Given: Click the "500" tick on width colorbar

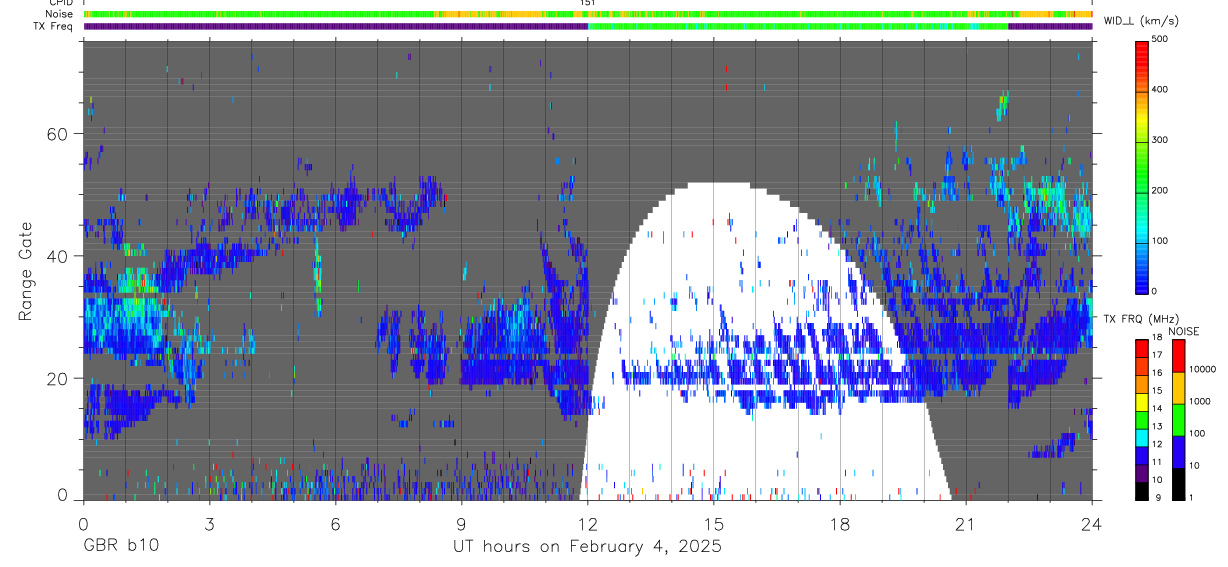Looking at the screenshot, I should point(1160,39).
